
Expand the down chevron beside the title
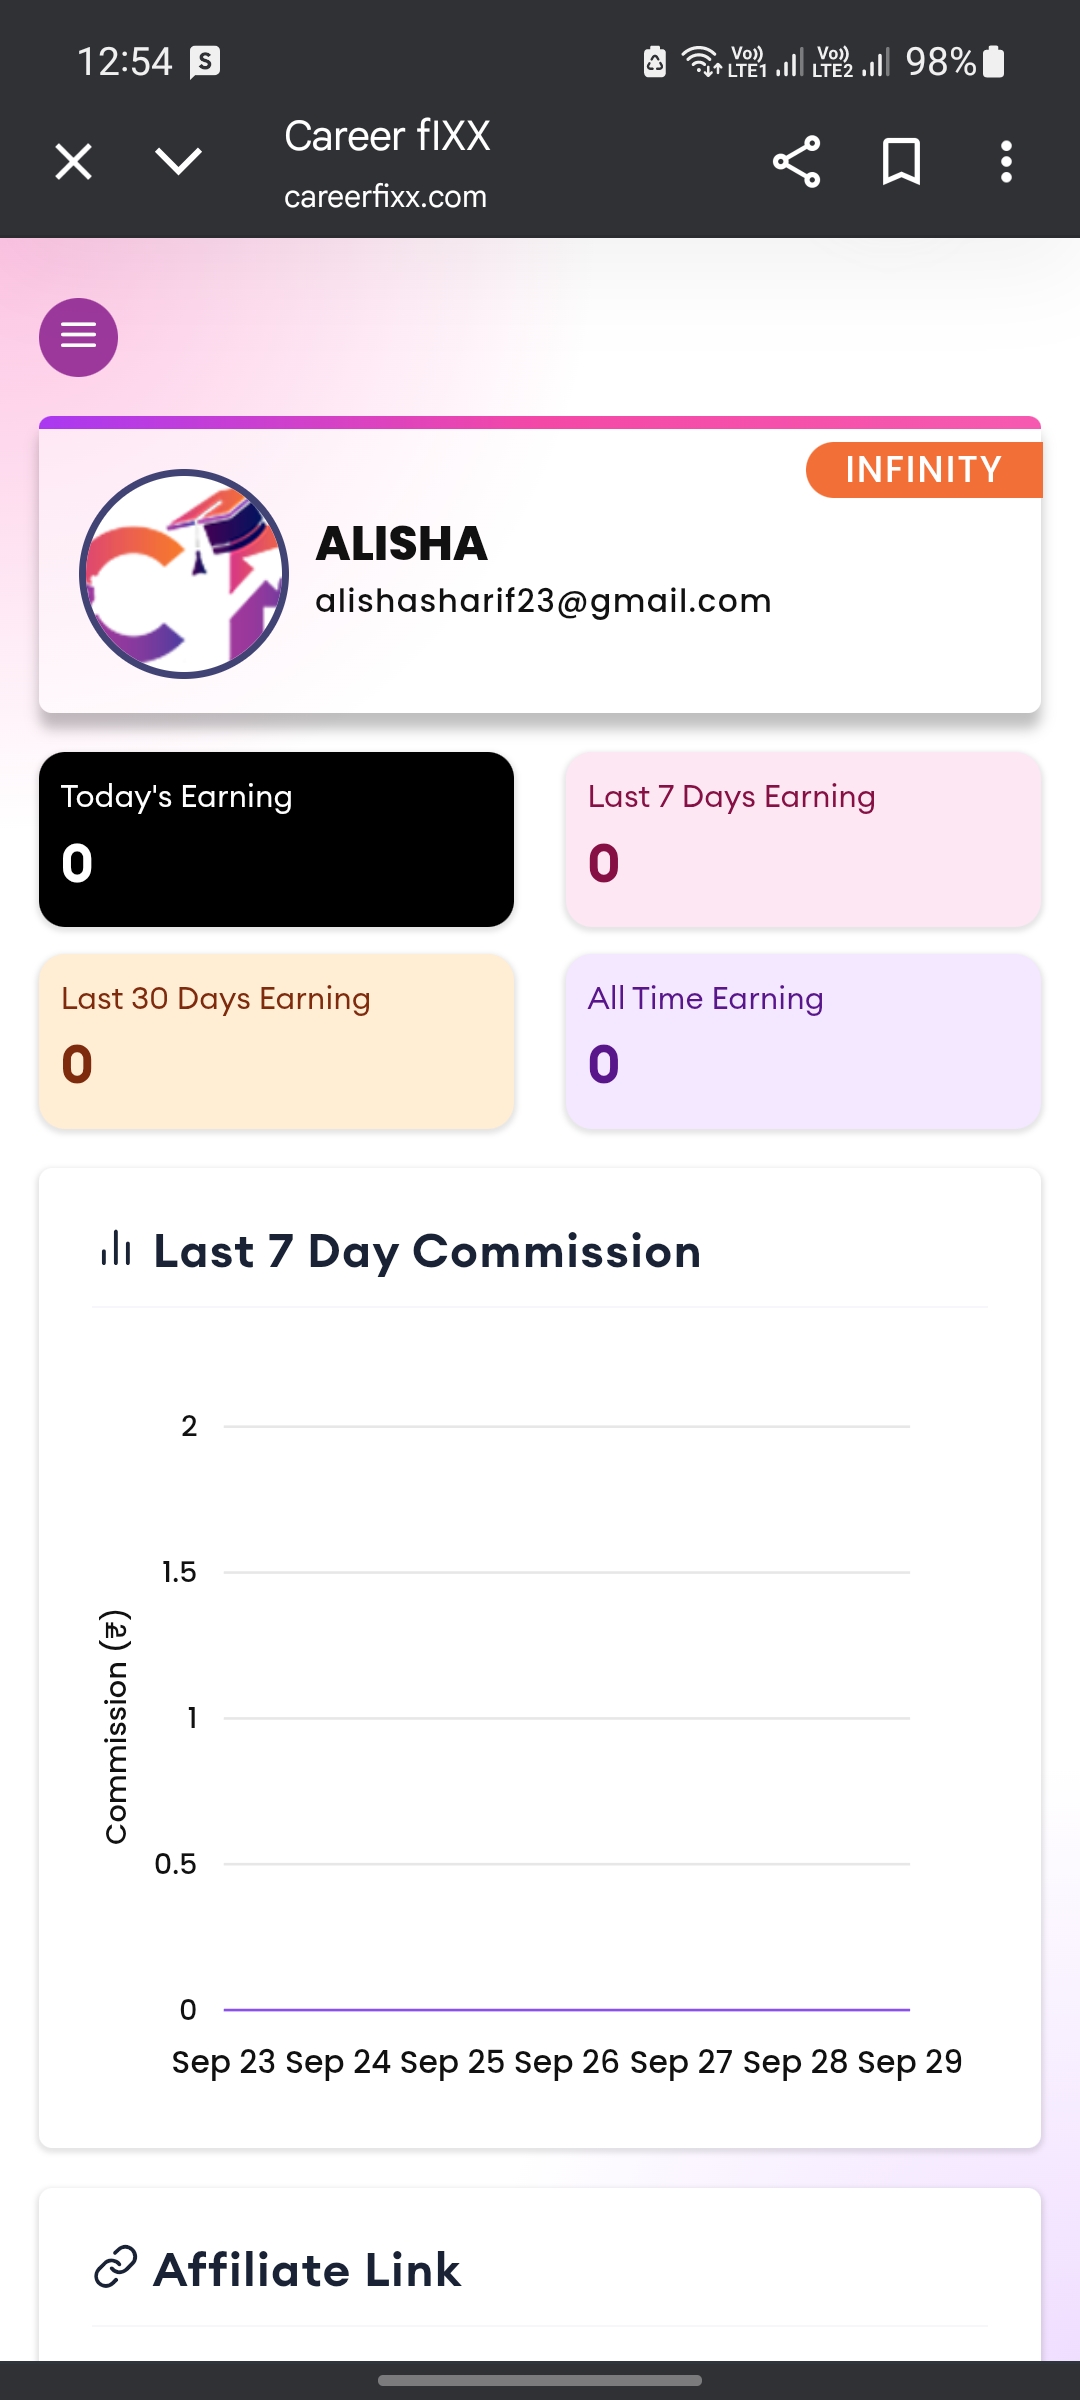179,162
